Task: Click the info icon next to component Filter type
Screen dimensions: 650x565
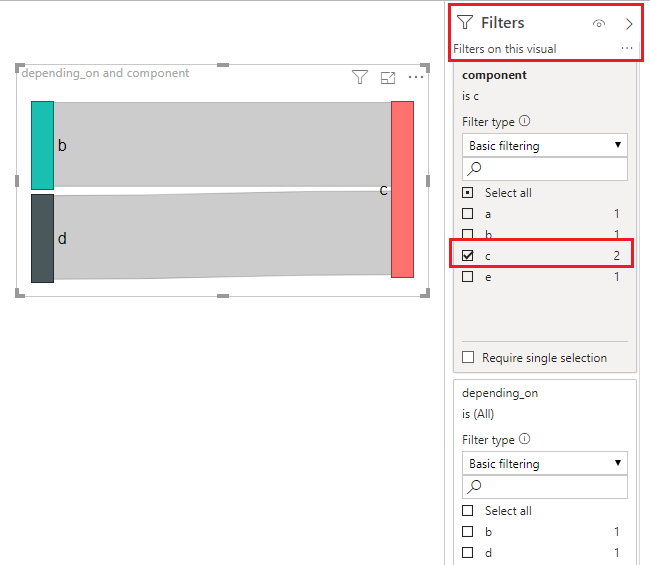Action: 524,121
